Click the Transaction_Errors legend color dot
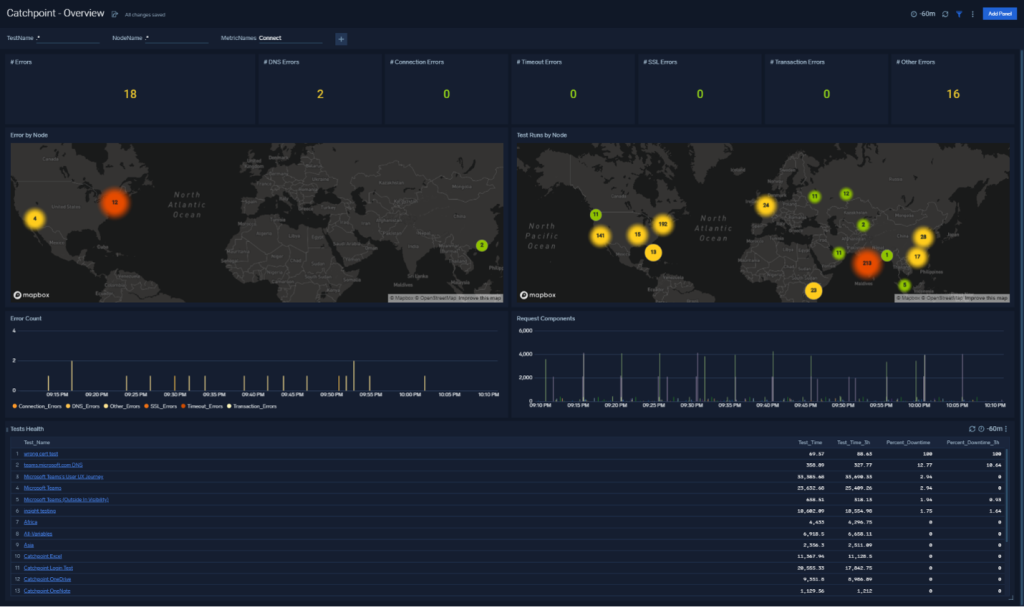This screenshot has height=610, width=1024. click(x=231, y=406)
